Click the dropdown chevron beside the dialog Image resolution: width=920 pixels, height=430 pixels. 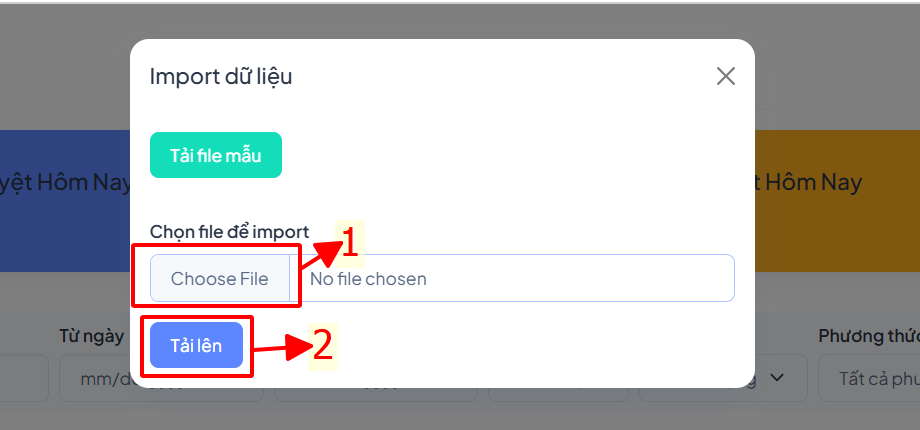coord(776,378)
